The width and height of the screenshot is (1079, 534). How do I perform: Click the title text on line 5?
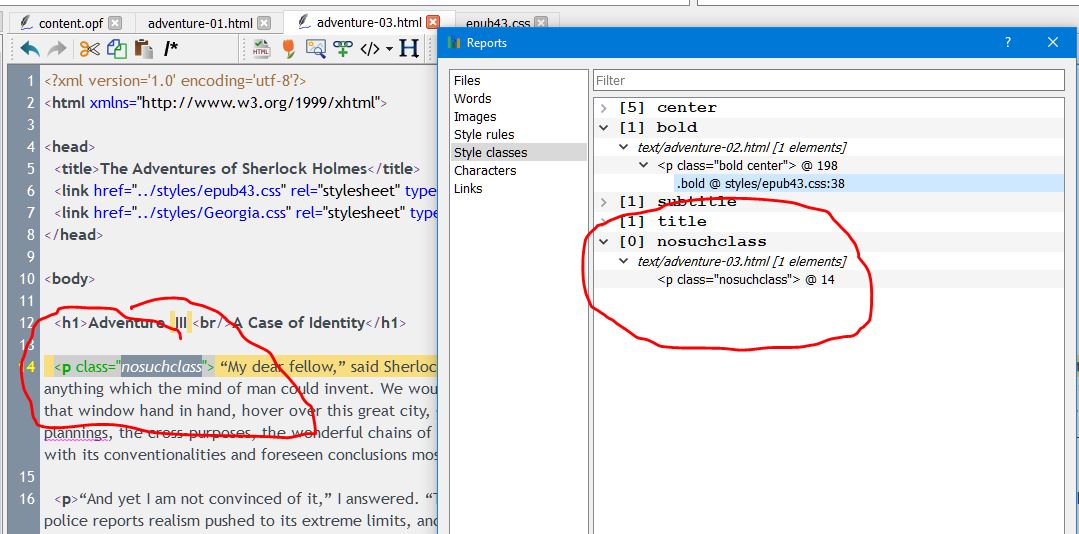pos(234,169)
